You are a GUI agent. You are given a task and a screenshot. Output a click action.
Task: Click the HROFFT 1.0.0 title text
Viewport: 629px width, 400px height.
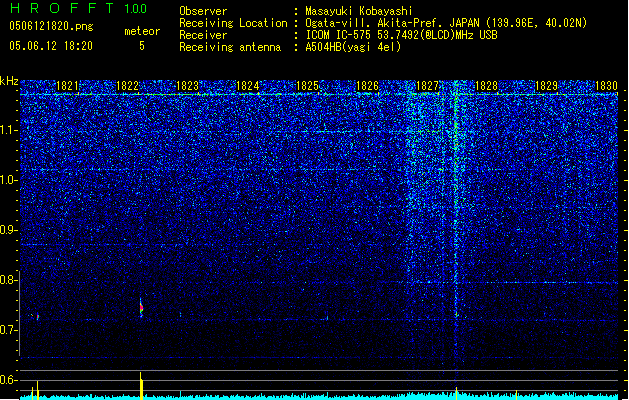point(78,8)
